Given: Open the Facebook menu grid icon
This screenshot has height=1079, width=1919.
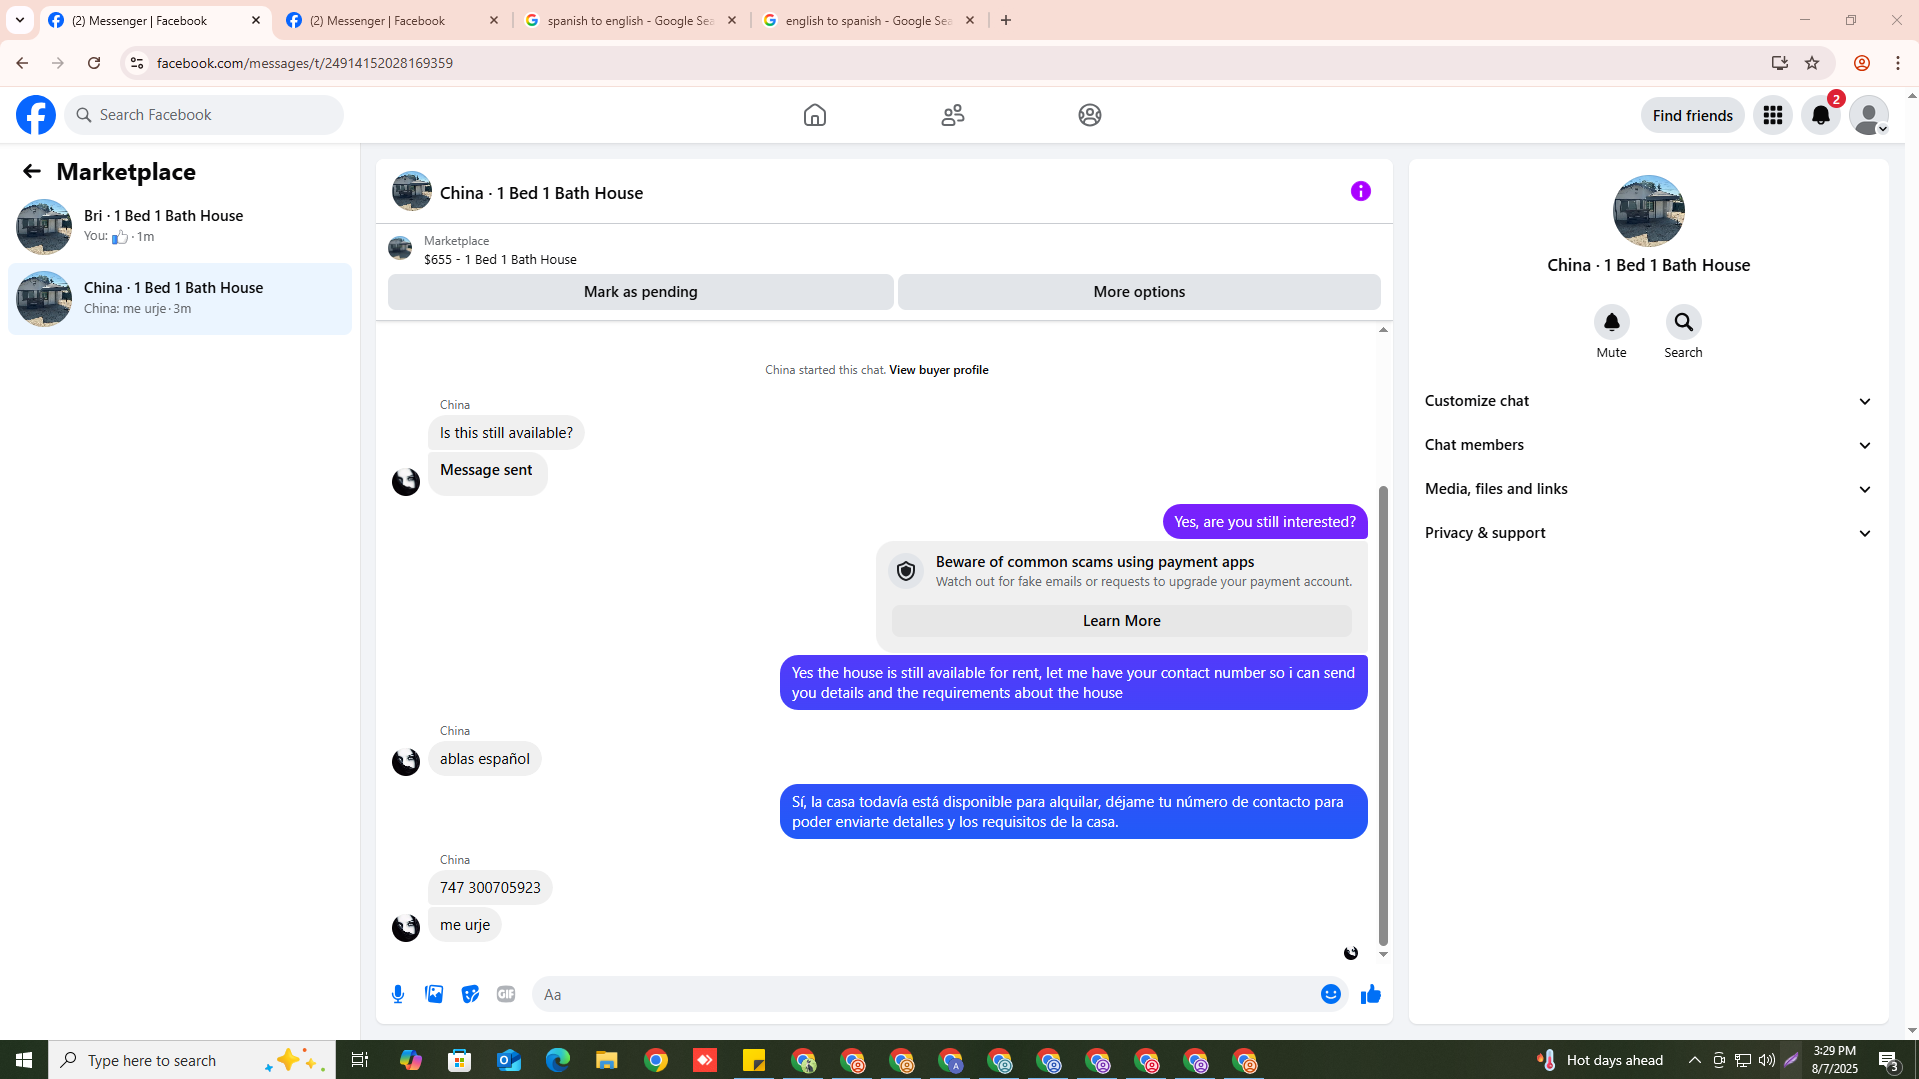Looking at the screenshot, I should click(1773, 115).
